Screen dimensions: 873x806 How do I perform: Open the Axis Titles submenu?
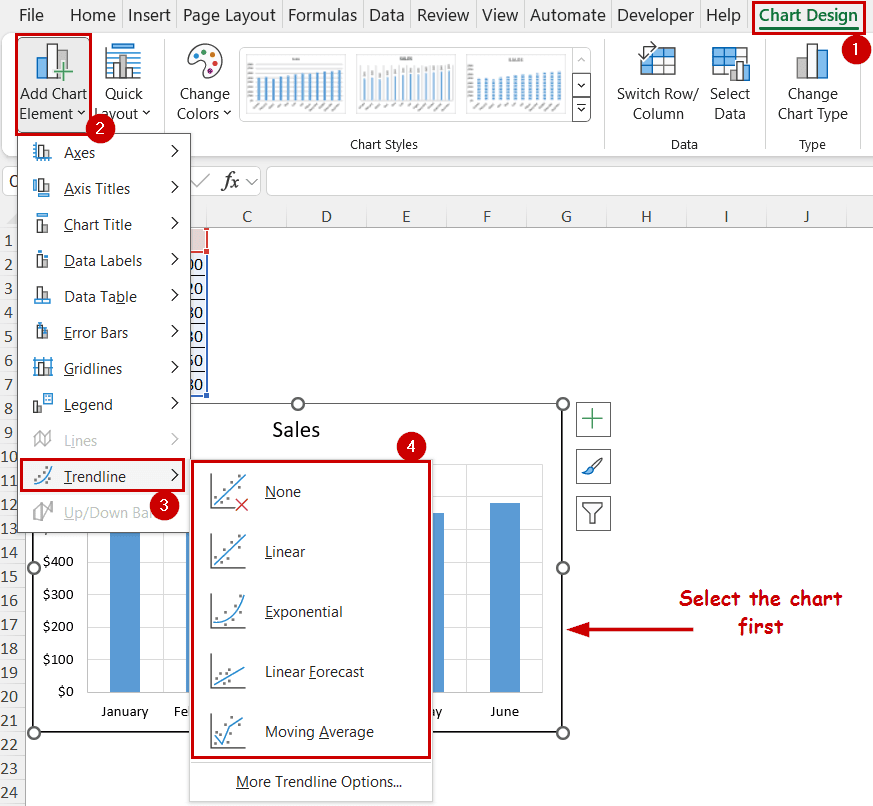click(x=105, y=188)
